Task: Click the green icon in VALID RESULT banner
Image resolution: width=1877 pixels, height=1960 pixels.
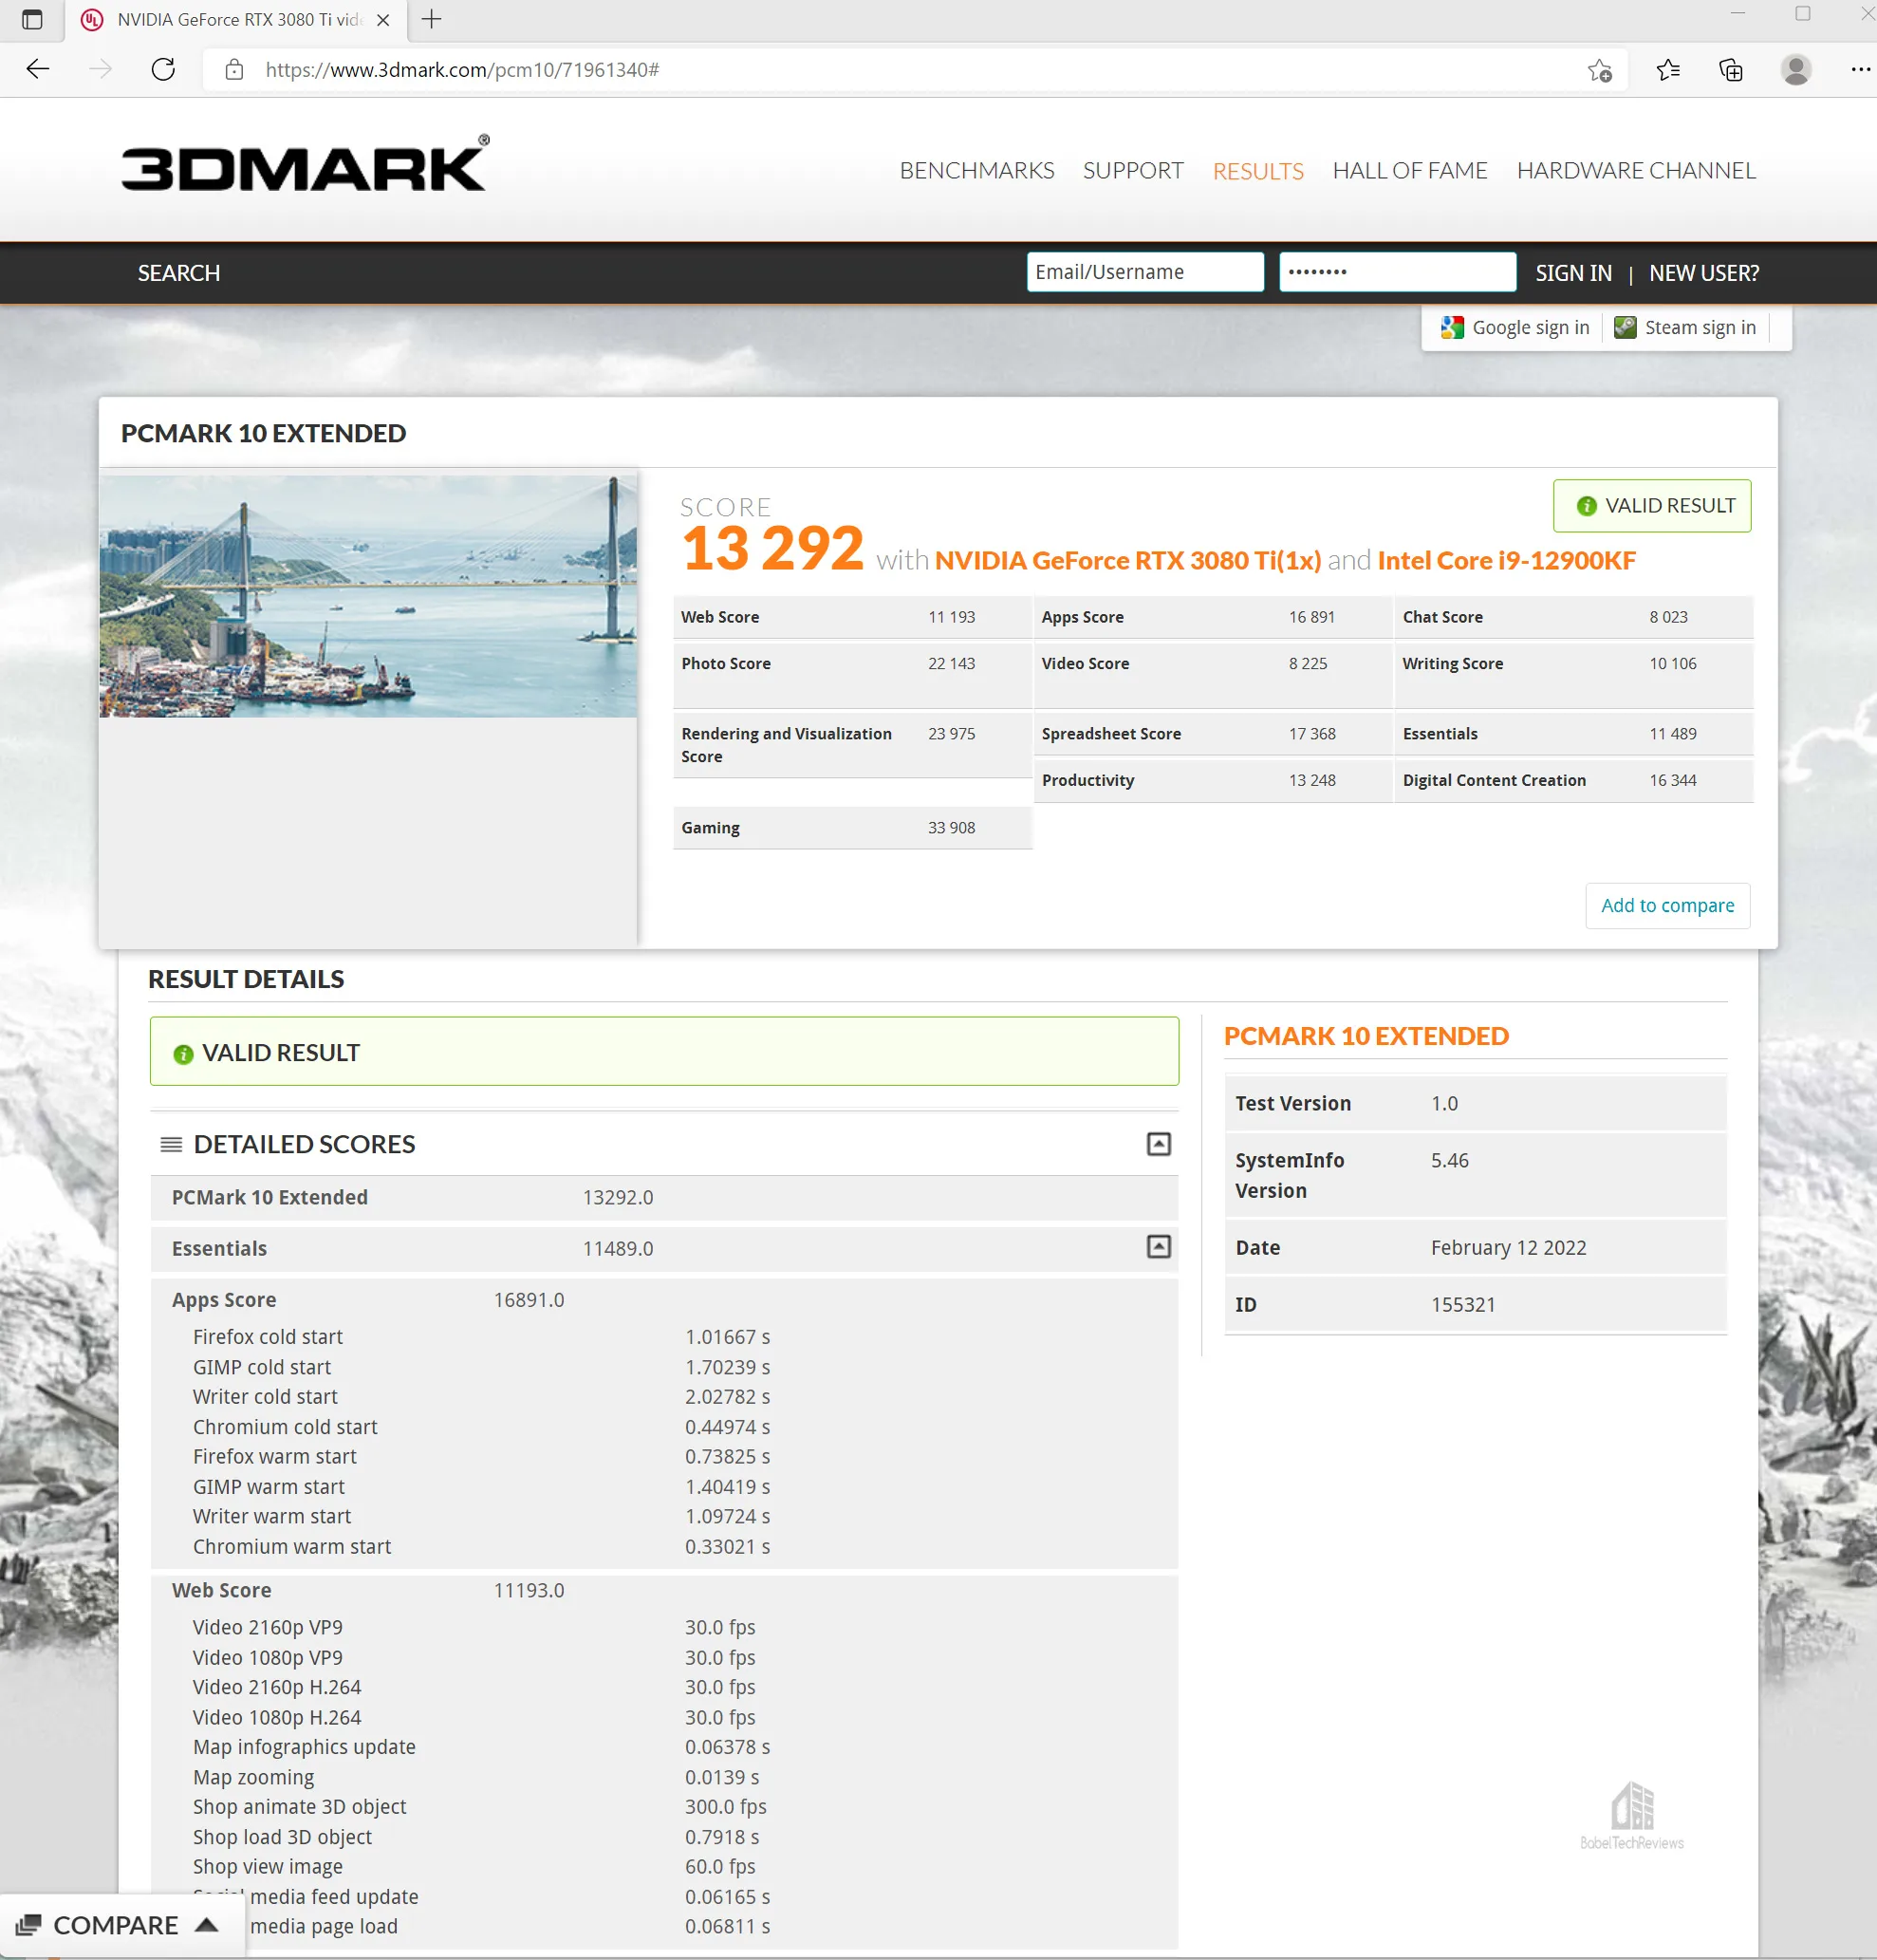Action: point(183,1054)
